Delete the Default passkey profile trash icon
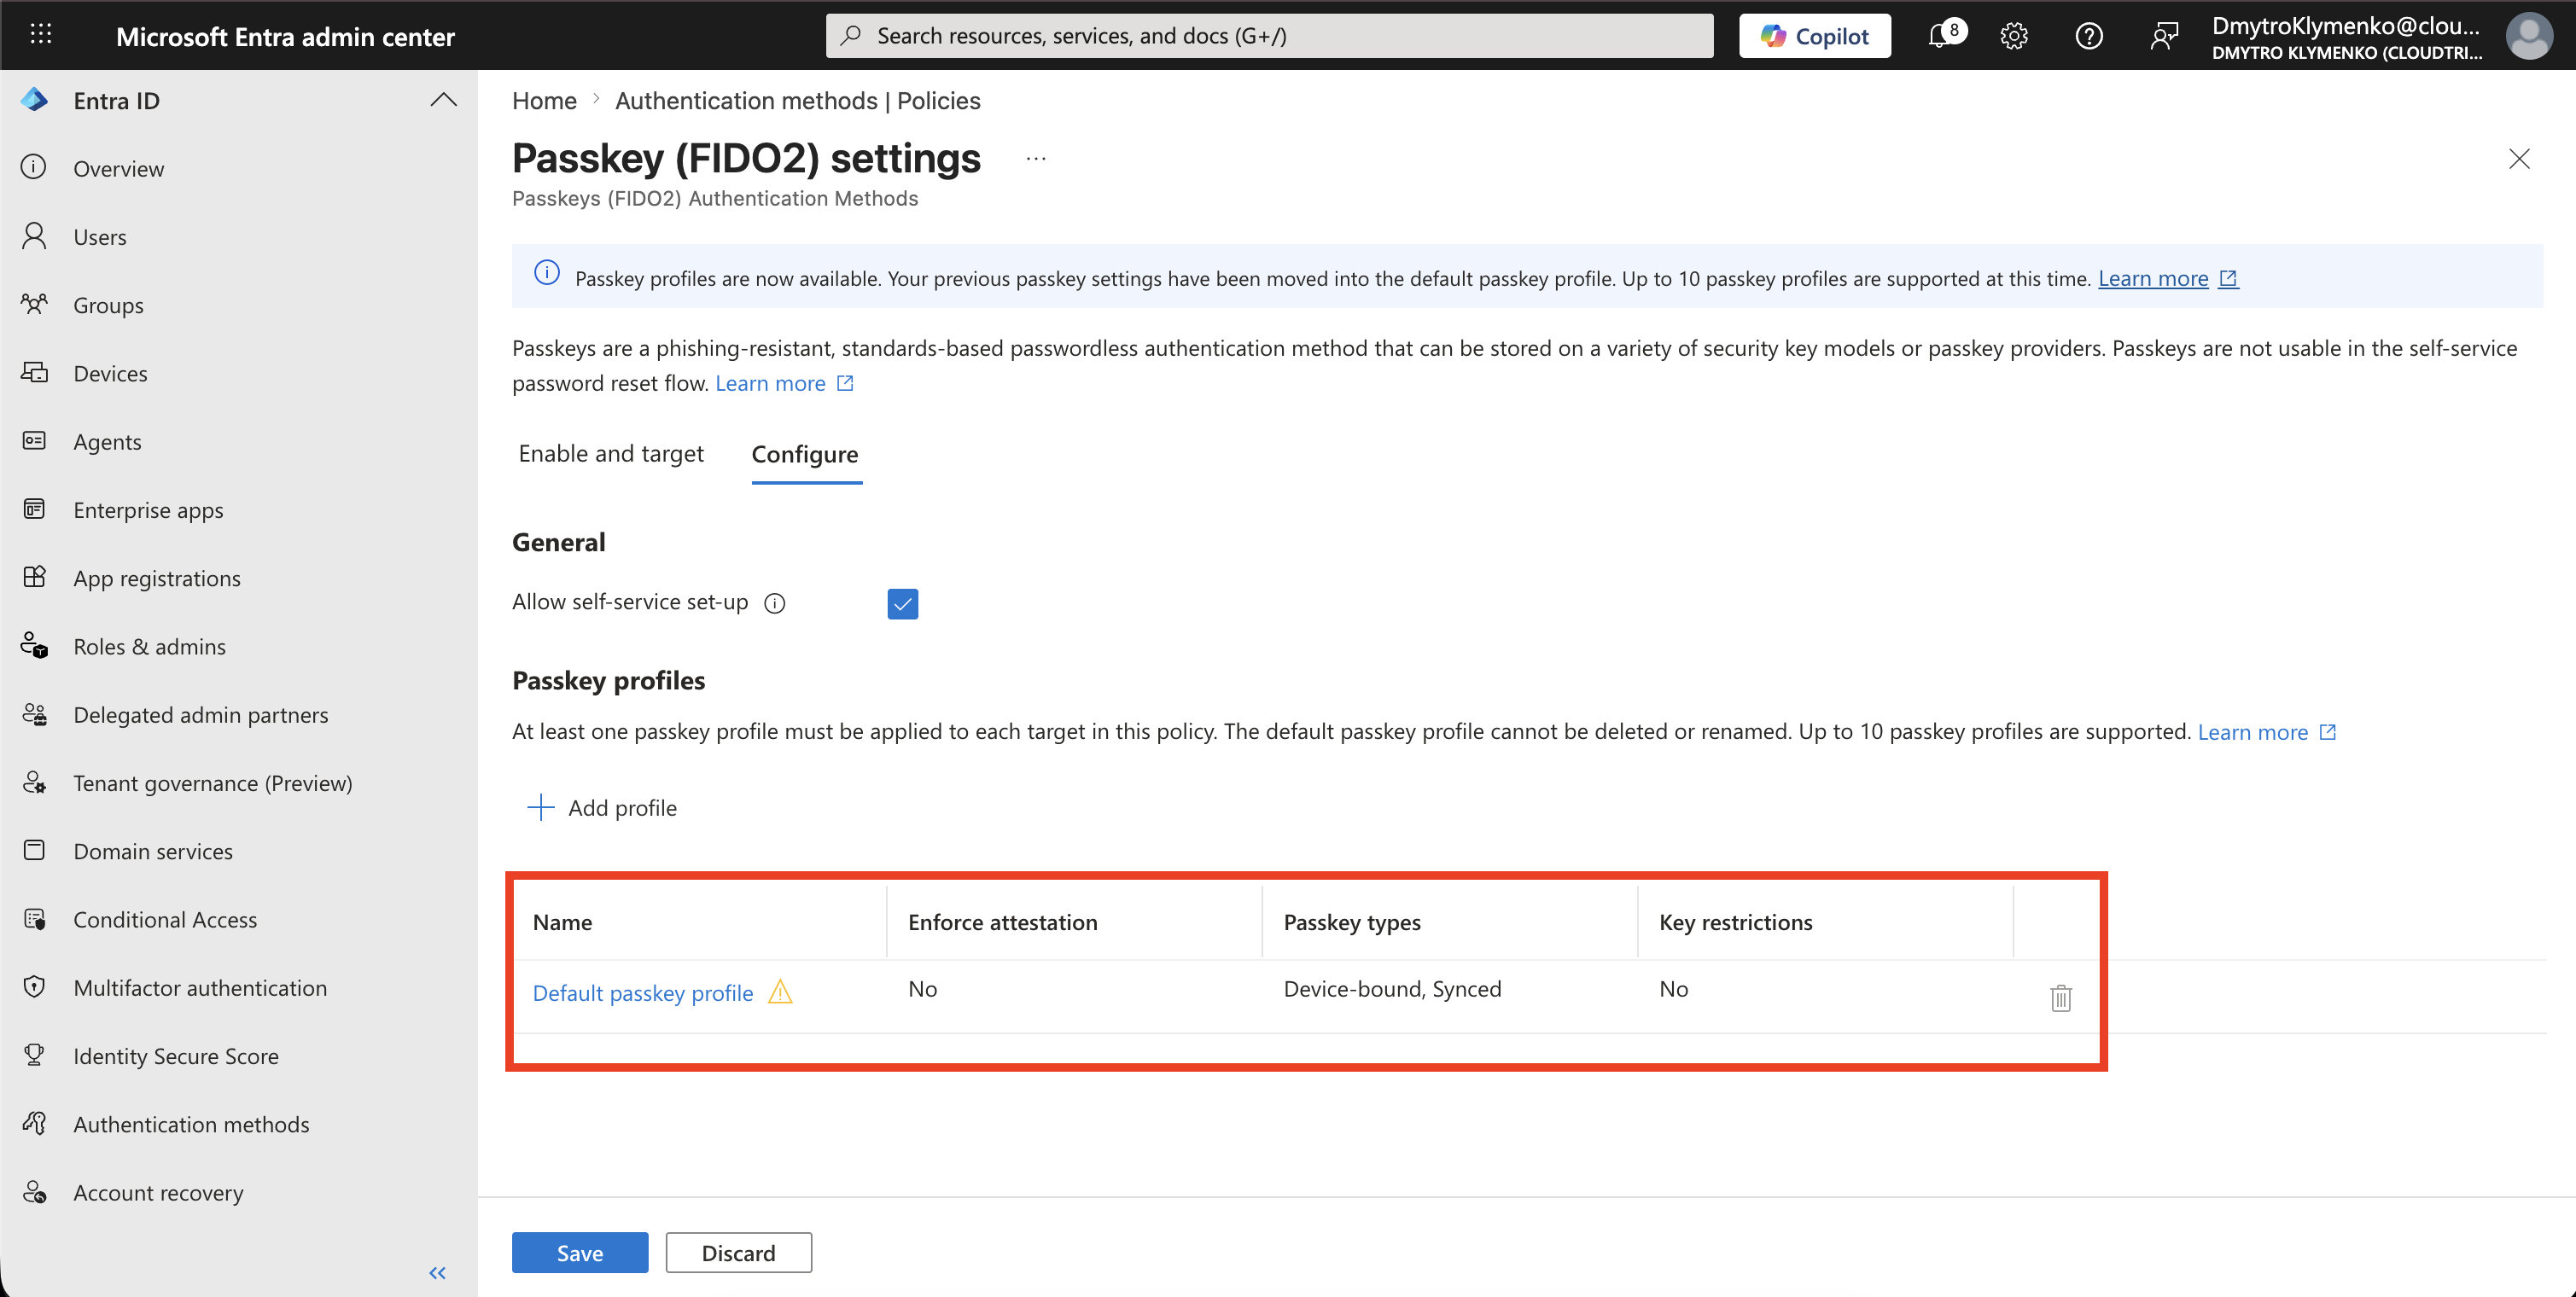The height and width of the screenshot is (1297, 2576). 2060,997
